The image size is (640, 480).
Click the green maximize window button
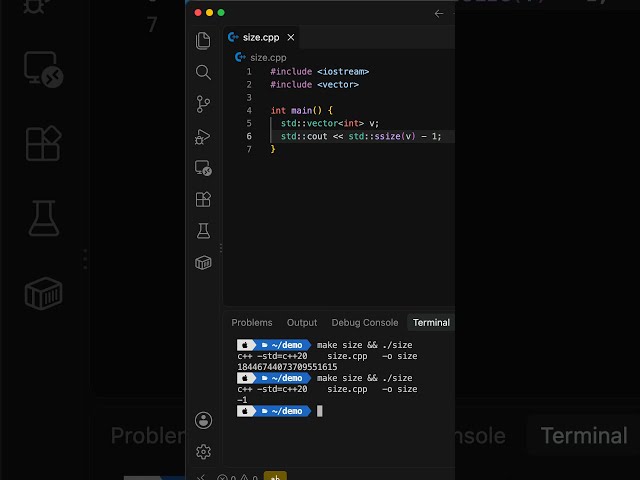click(221, 13)
